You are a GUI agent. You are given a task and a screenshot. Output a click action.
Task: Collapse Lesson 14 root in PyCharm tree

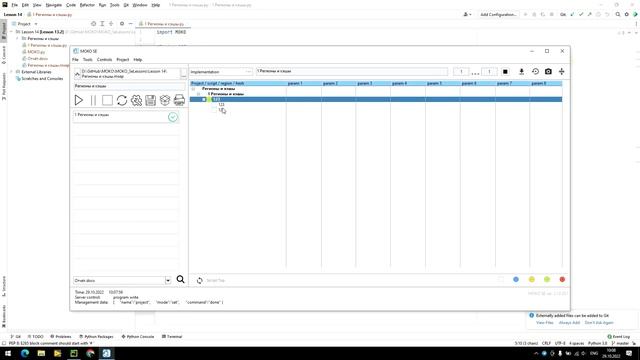tap(12, 31)
